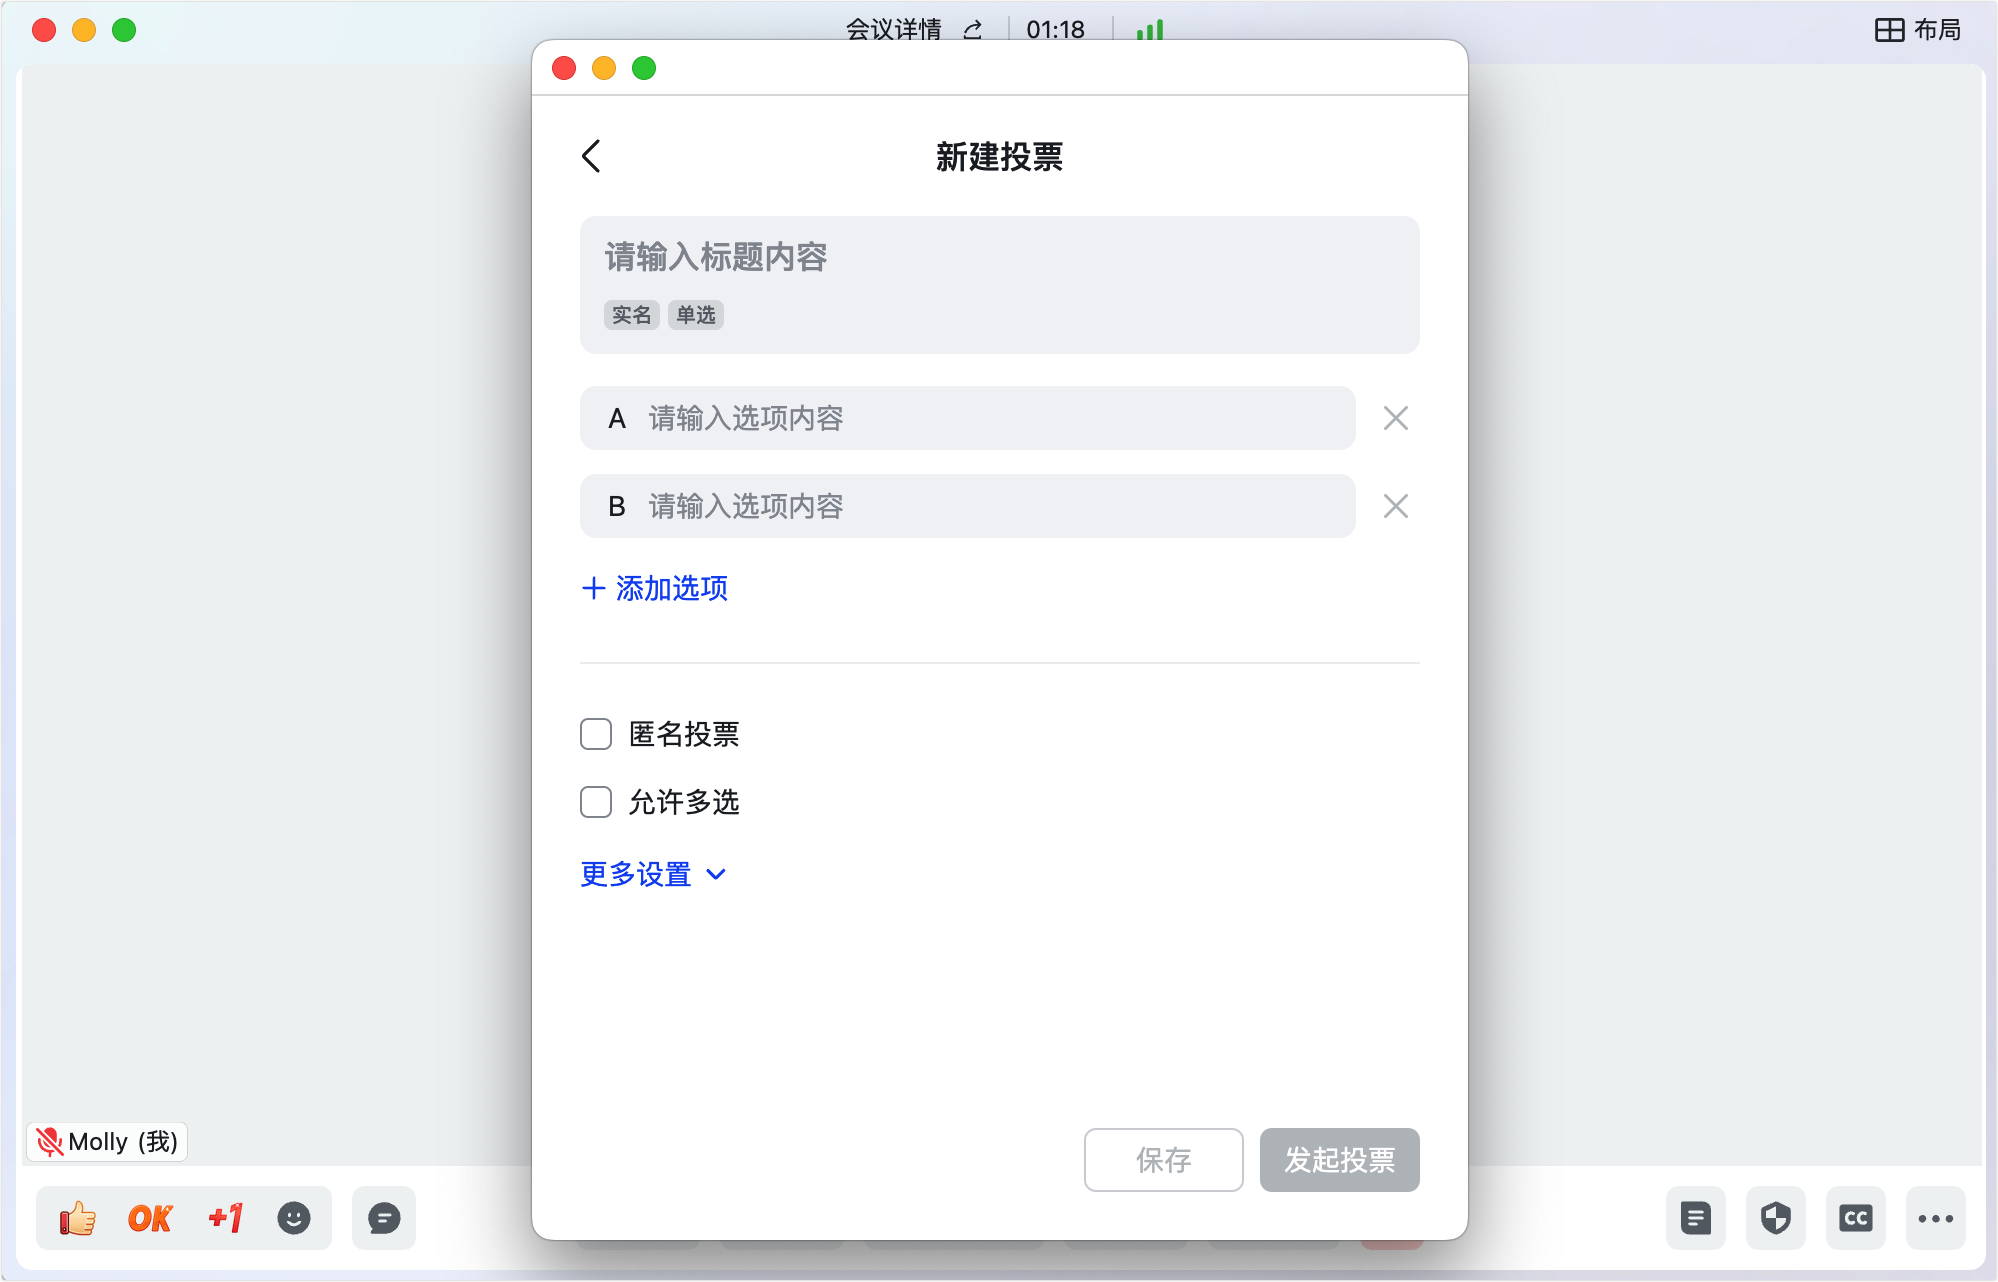Open meeting notes document icon

point(1695,1218)
